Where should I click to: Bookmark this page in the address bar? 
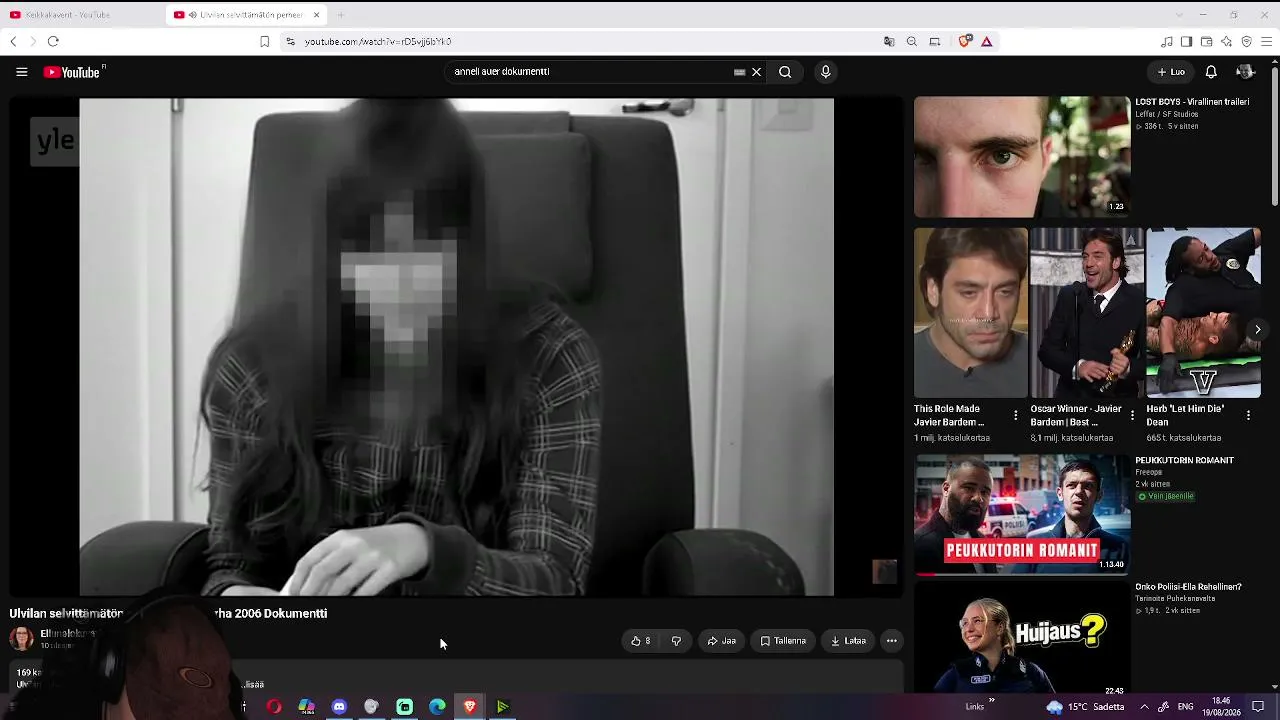tap(264, 41)
